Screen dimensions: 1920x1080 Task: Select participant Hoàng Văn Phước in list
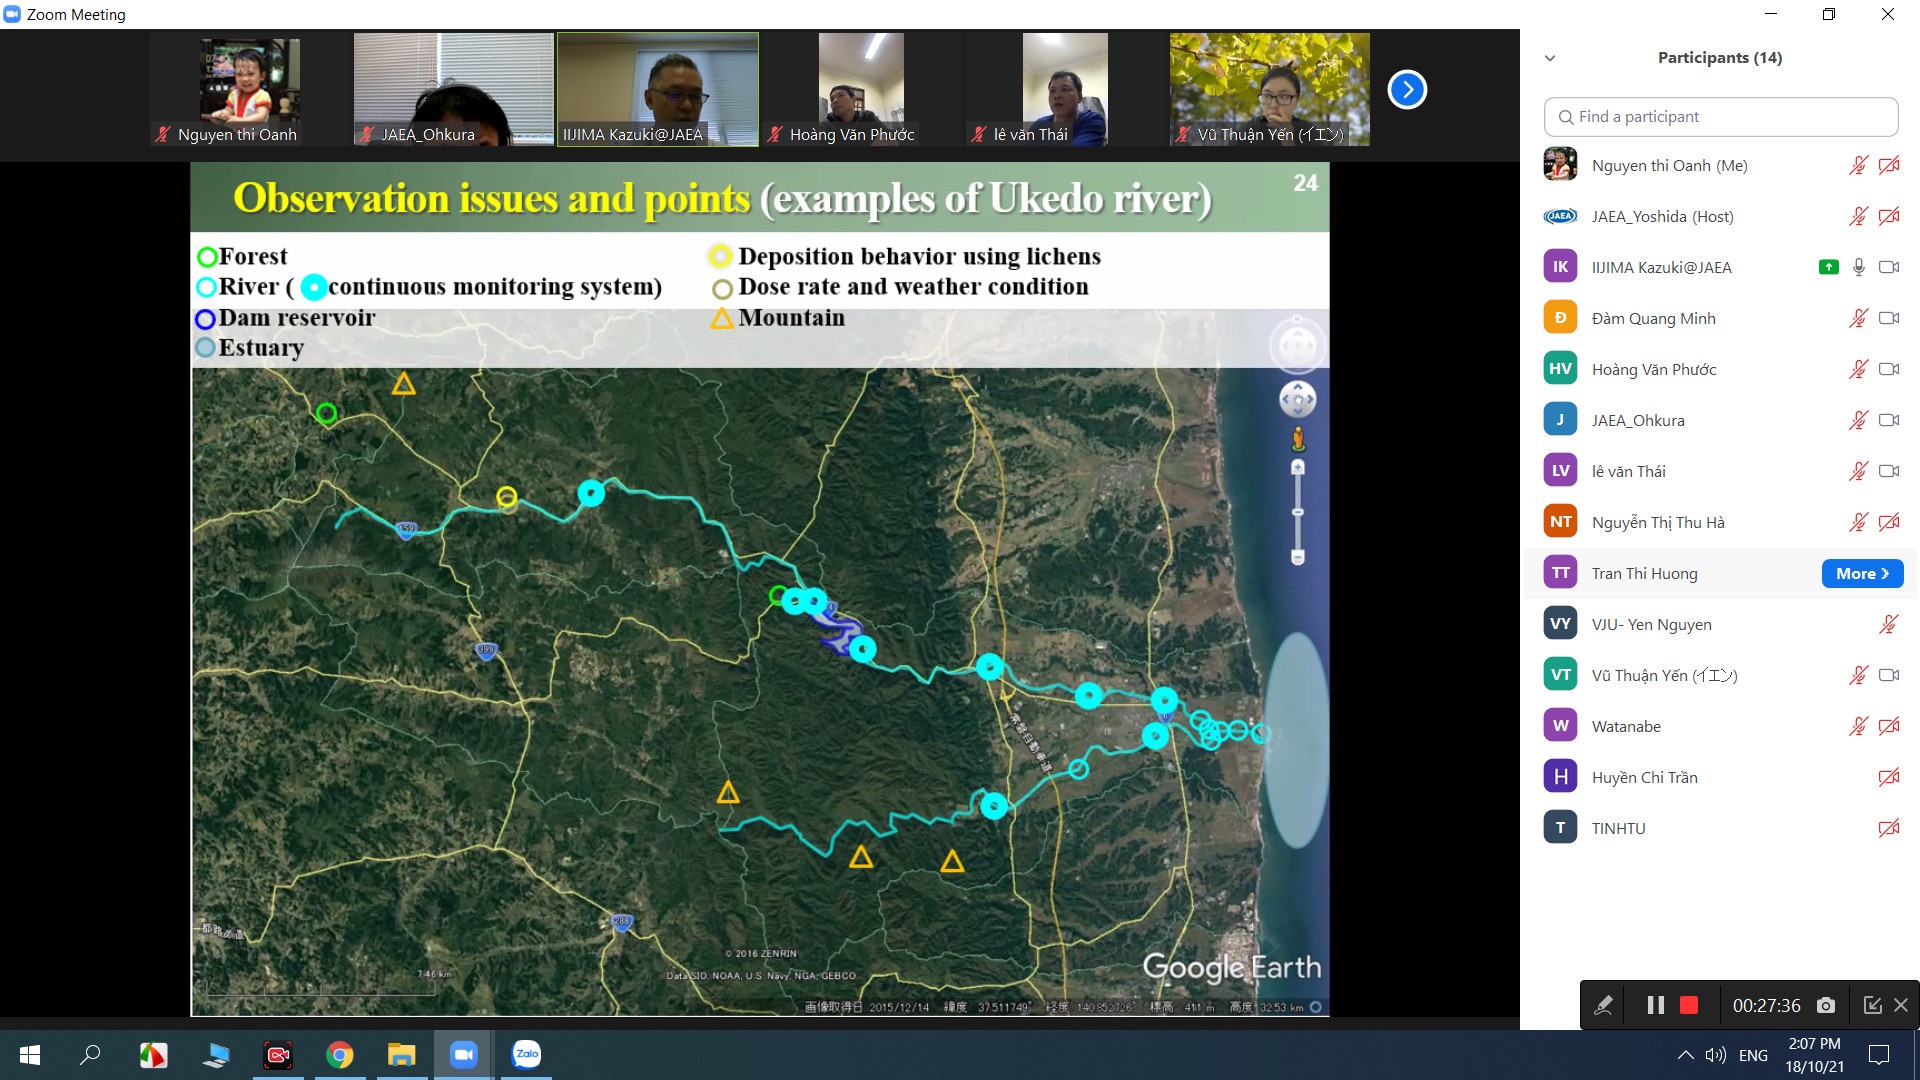[1654, 369]
